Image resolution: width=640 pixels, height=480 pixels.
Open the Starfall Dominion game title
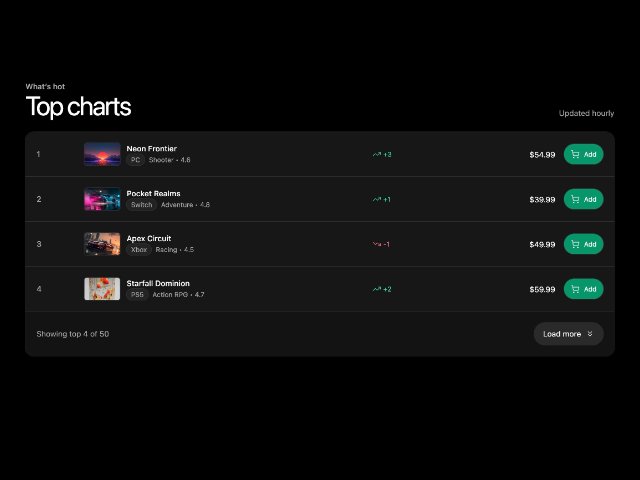point(158,284)
